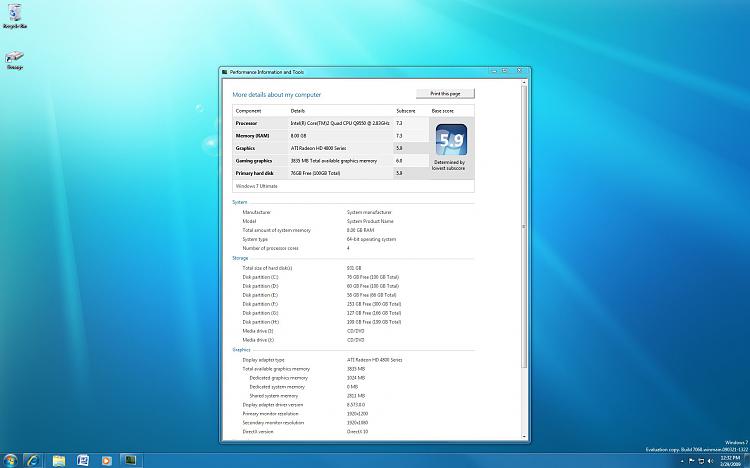Maximize the Performance Information and Tools window

click(x=505, y=71)
